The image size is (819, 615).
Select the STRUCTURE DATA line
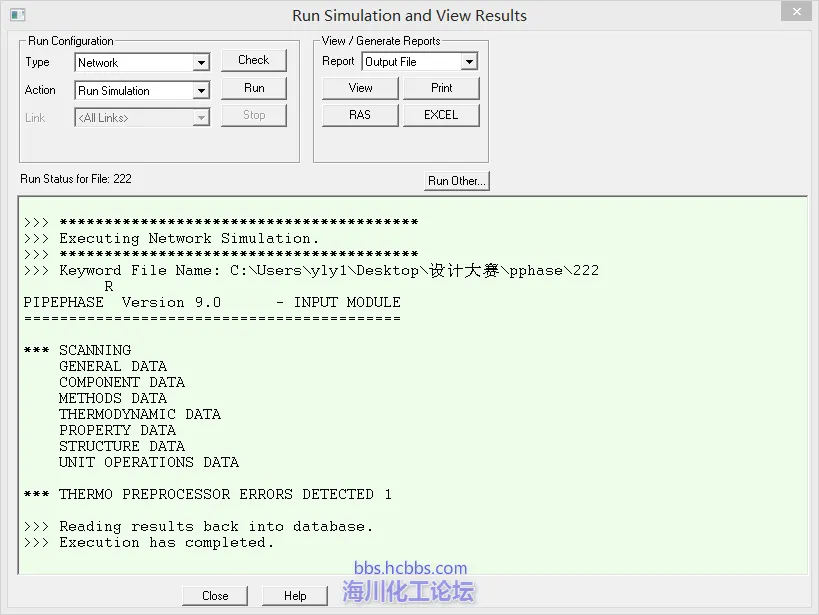point(122,446)
